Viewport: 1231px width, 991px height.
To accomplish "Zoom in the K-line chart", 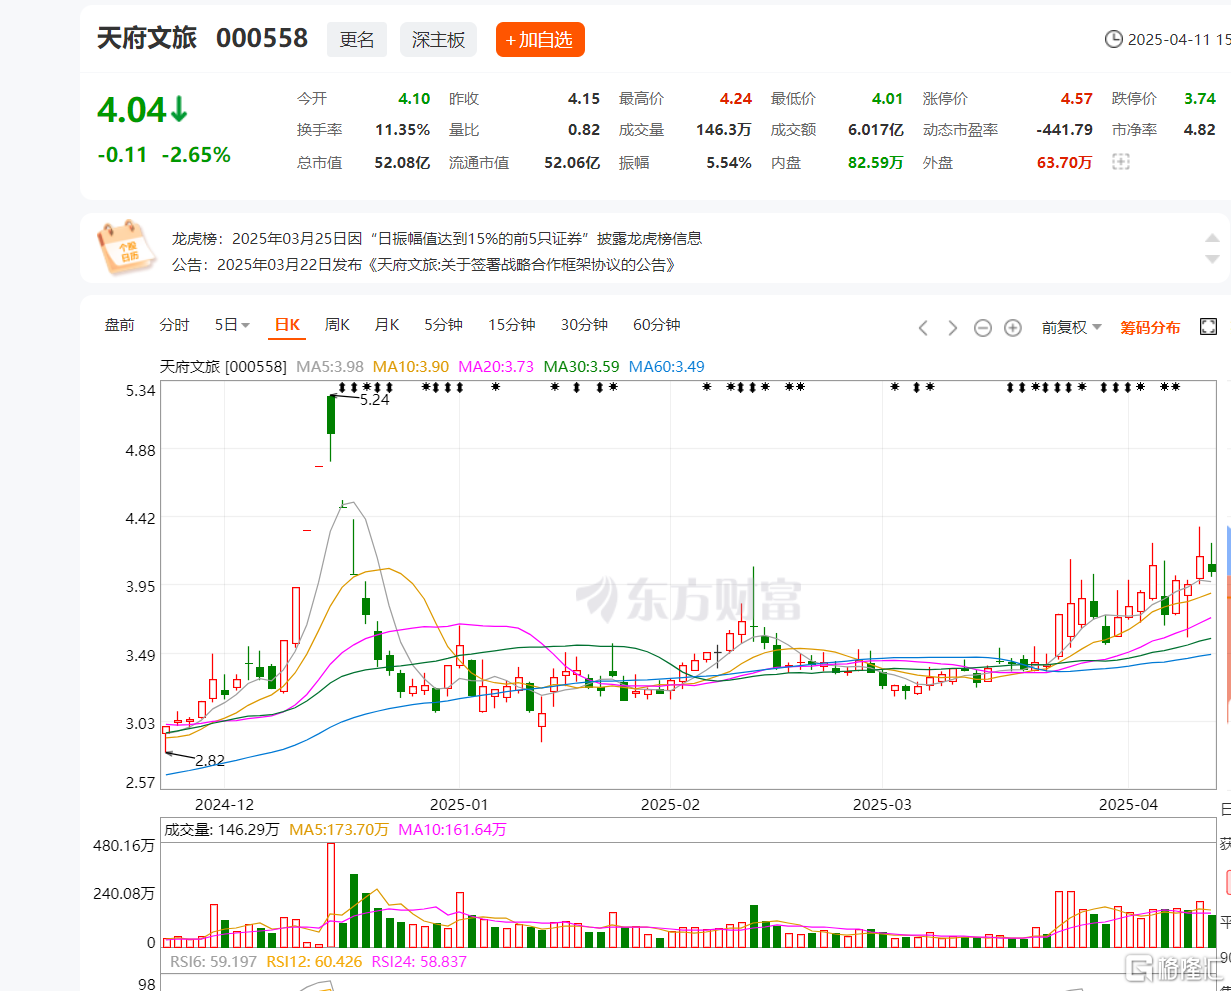I will (1013, 328).
